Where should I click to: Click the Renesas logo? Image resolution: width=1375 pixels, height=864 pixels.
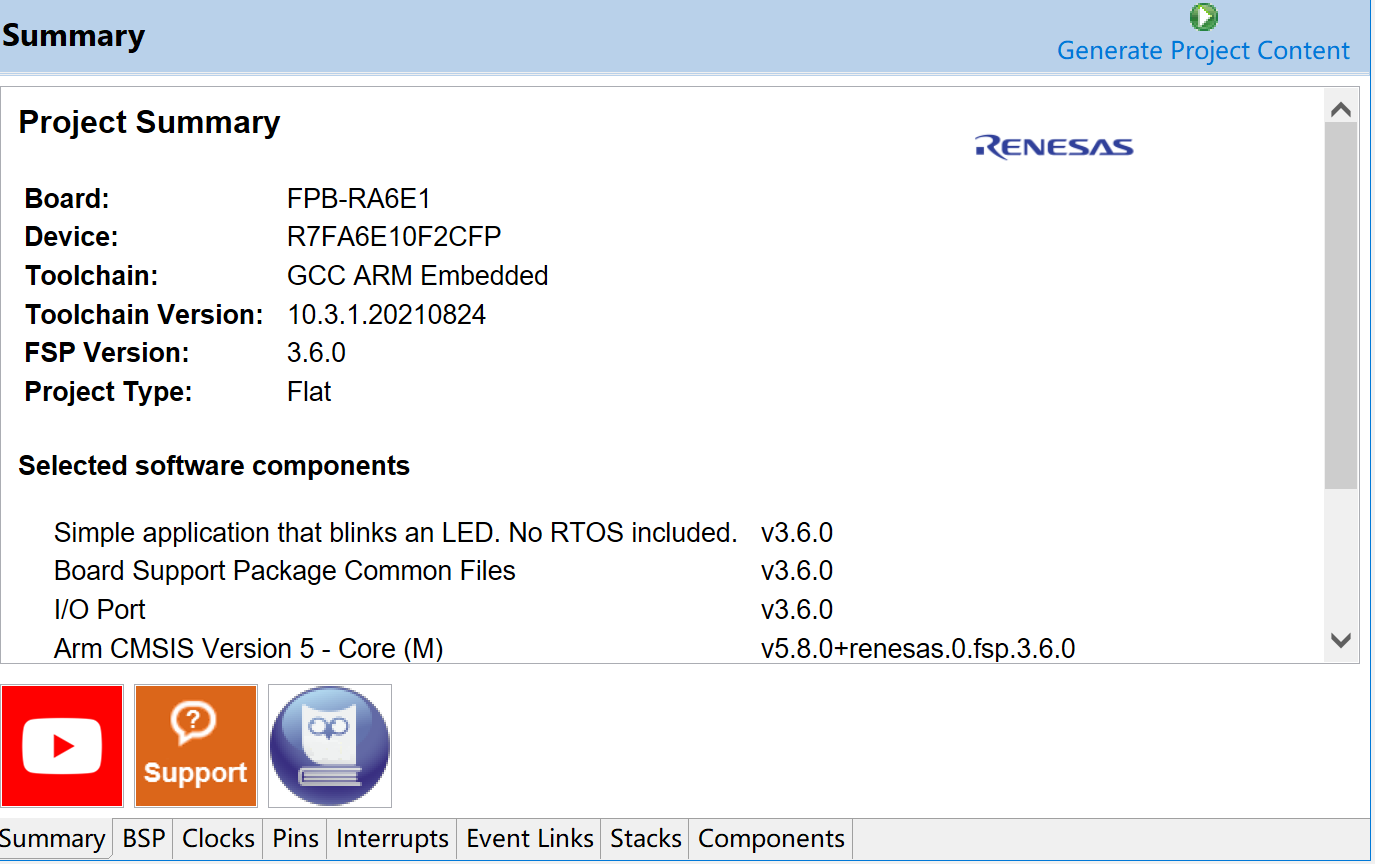(1054, 147)
